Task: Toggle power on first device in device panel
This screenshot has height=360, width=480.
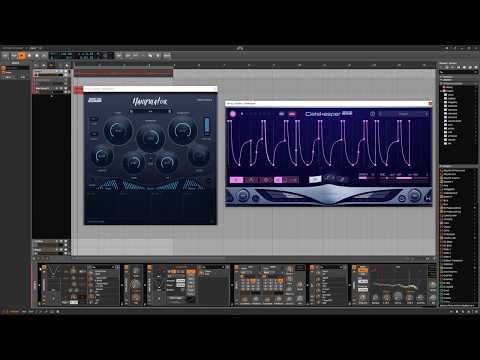Action: pyautogui.click(x=44, y=267)
